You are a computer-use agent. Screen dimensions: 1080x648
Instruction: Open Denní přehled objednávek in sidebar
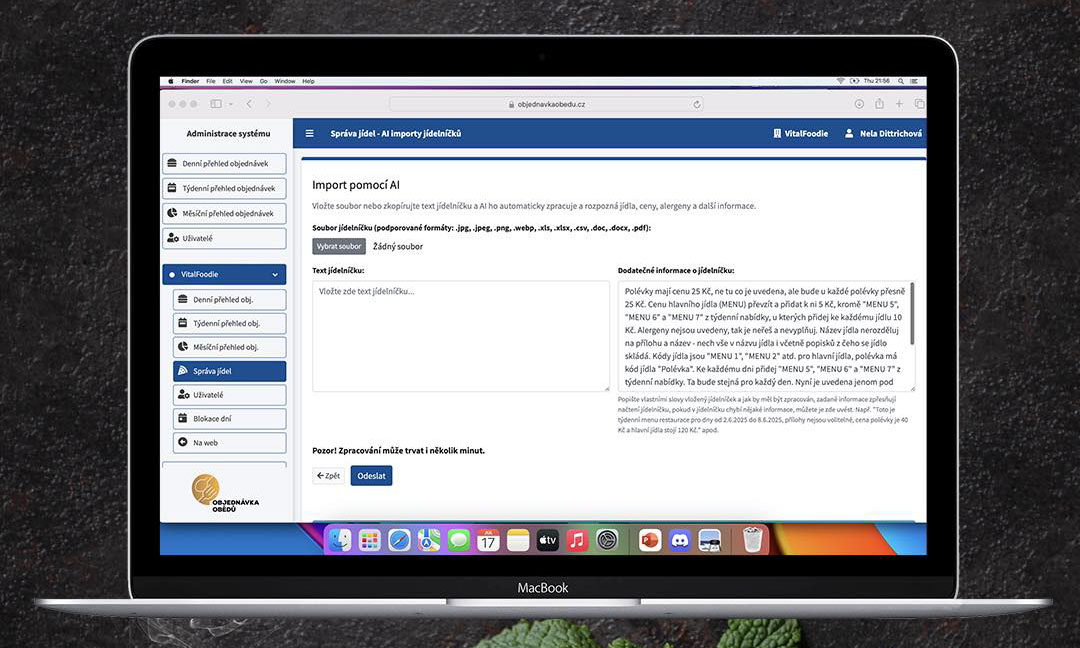224,163
